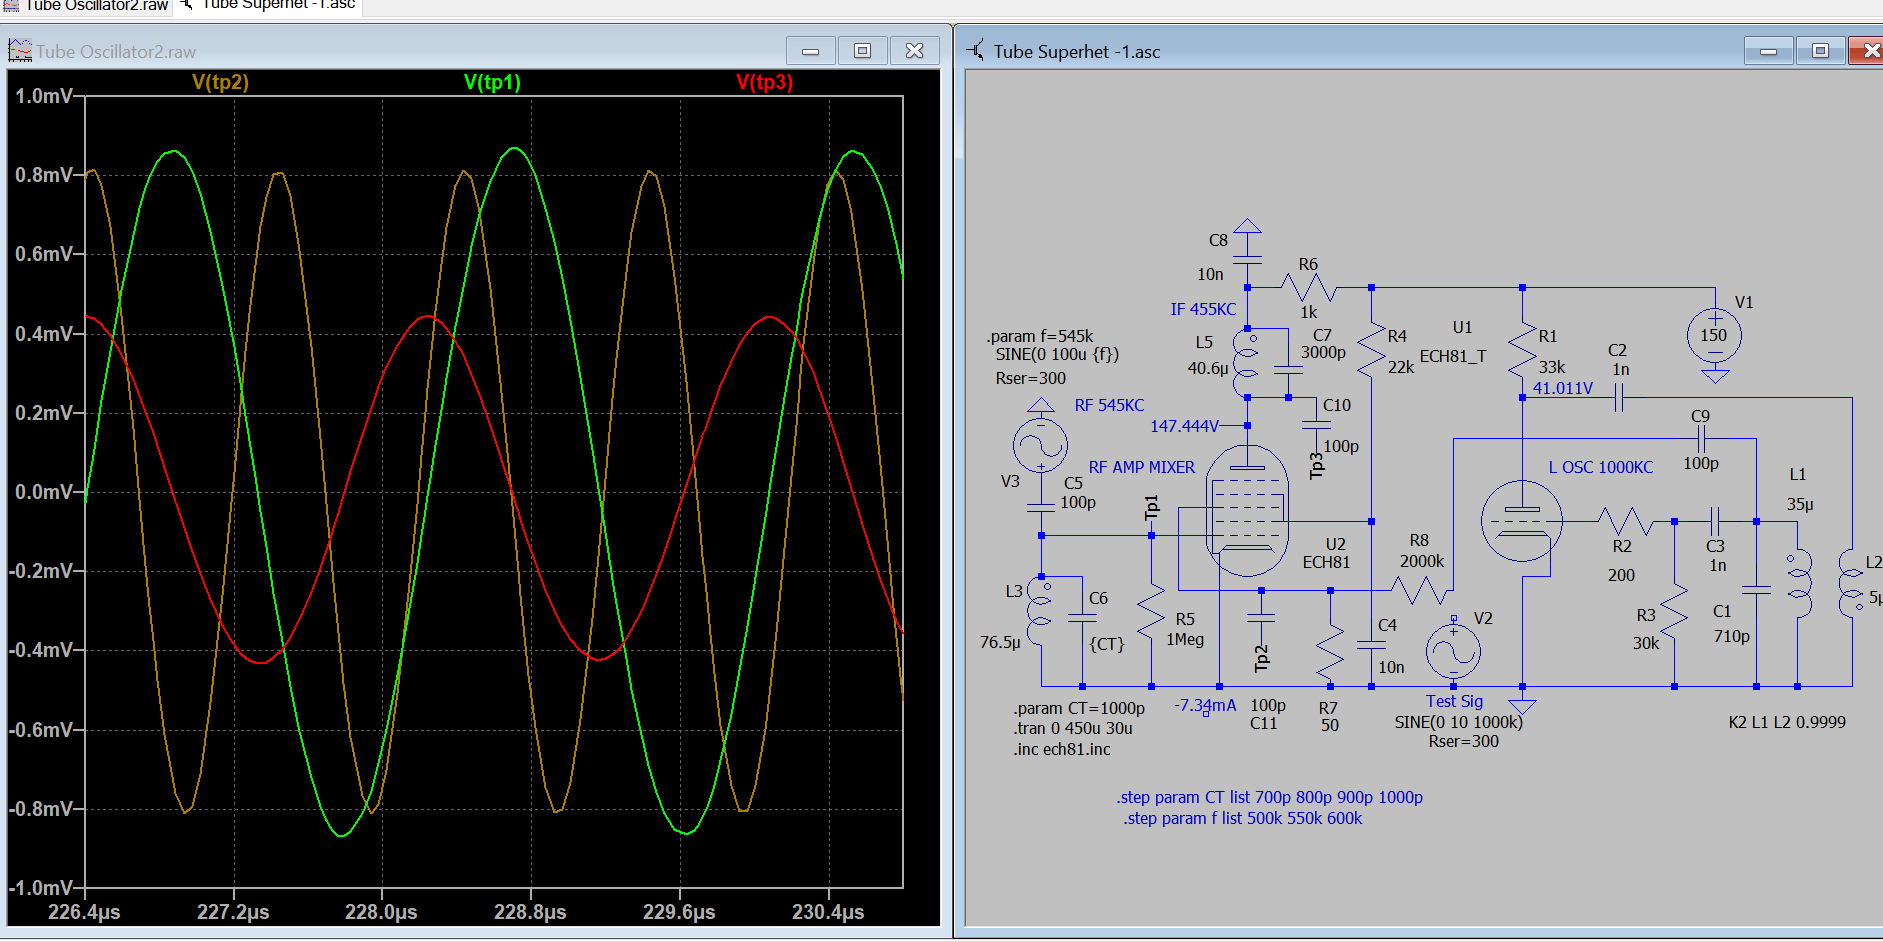
Task: Maximize the Tube Superhet schematic window
Action: (1821, 51)
